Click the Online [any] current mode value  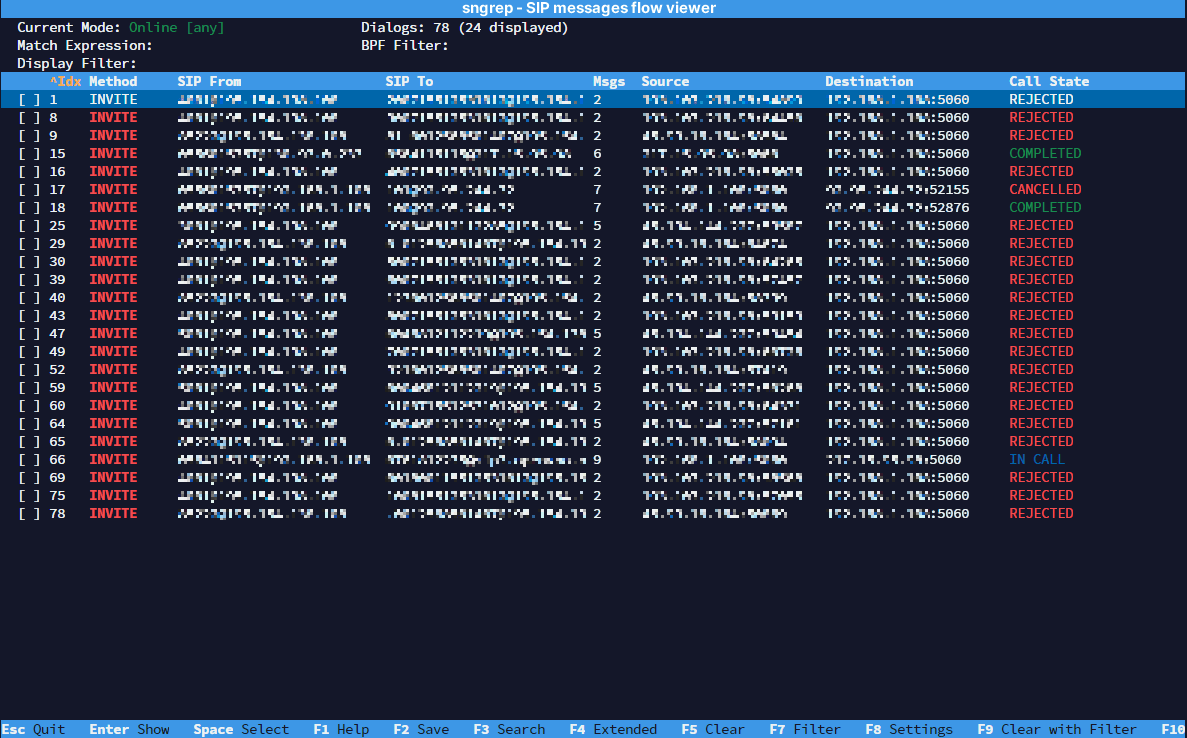[x=176, y=27]
